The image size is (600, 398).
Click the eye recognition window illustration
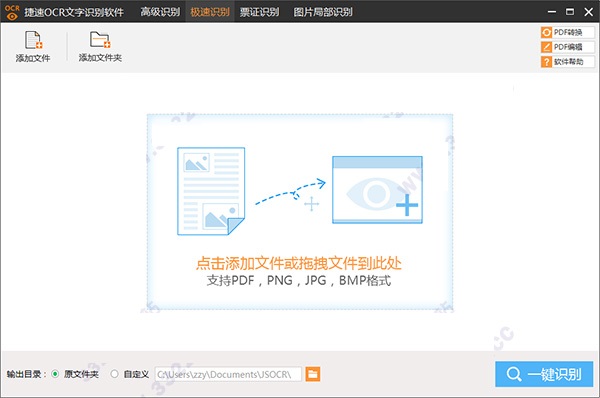click(x=377, y=189)
